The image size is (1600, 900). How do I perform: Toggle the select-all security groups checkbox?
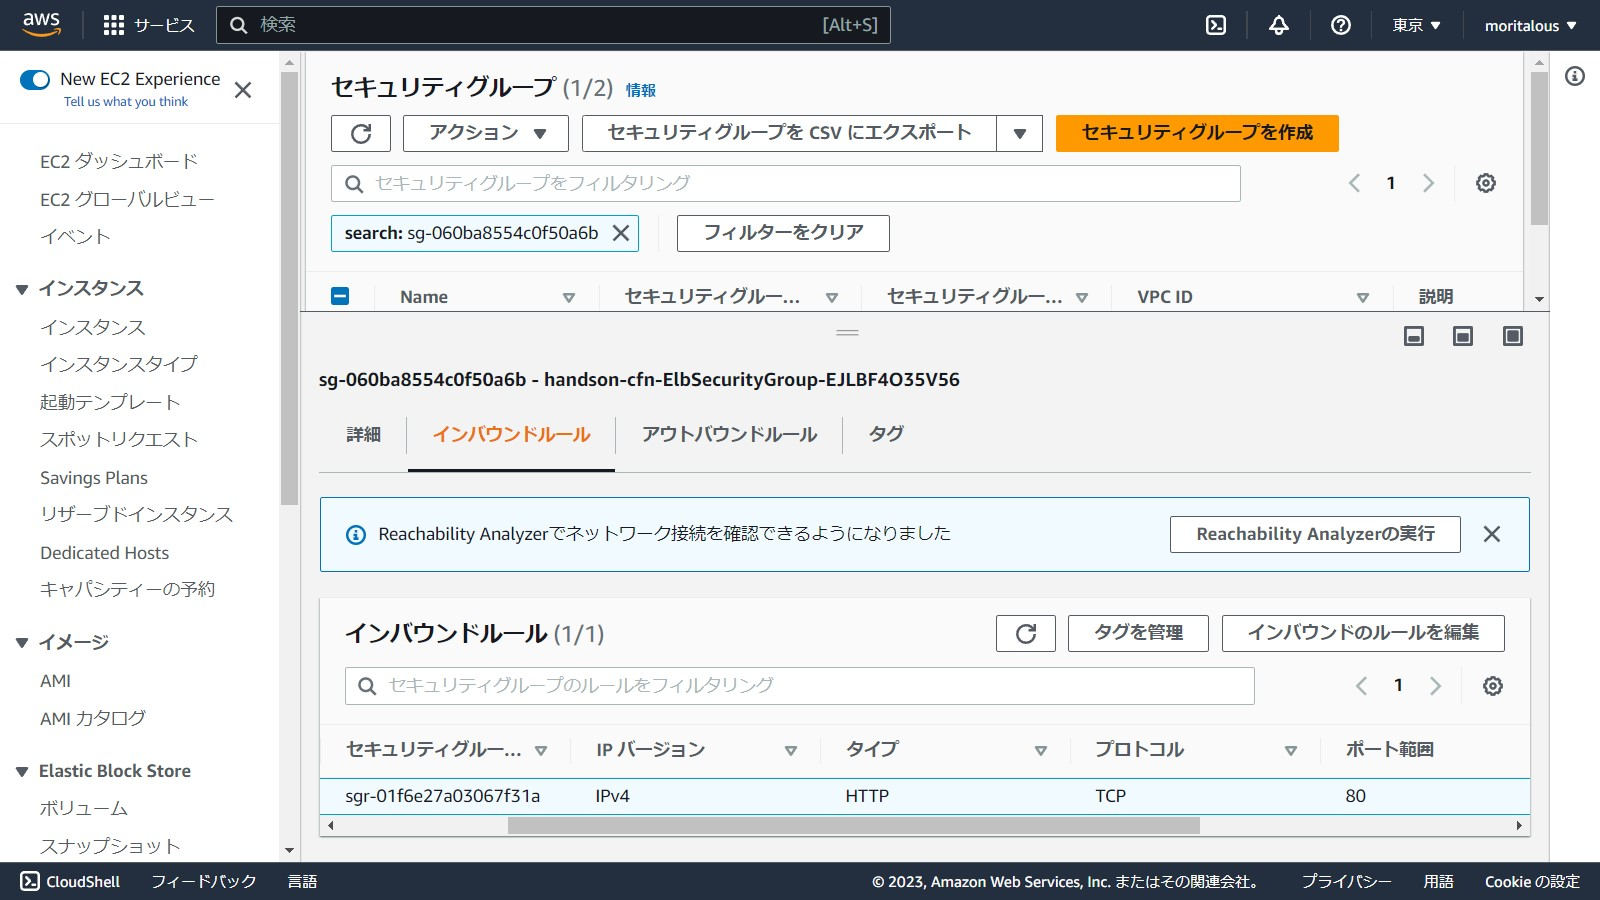point(340,296)
